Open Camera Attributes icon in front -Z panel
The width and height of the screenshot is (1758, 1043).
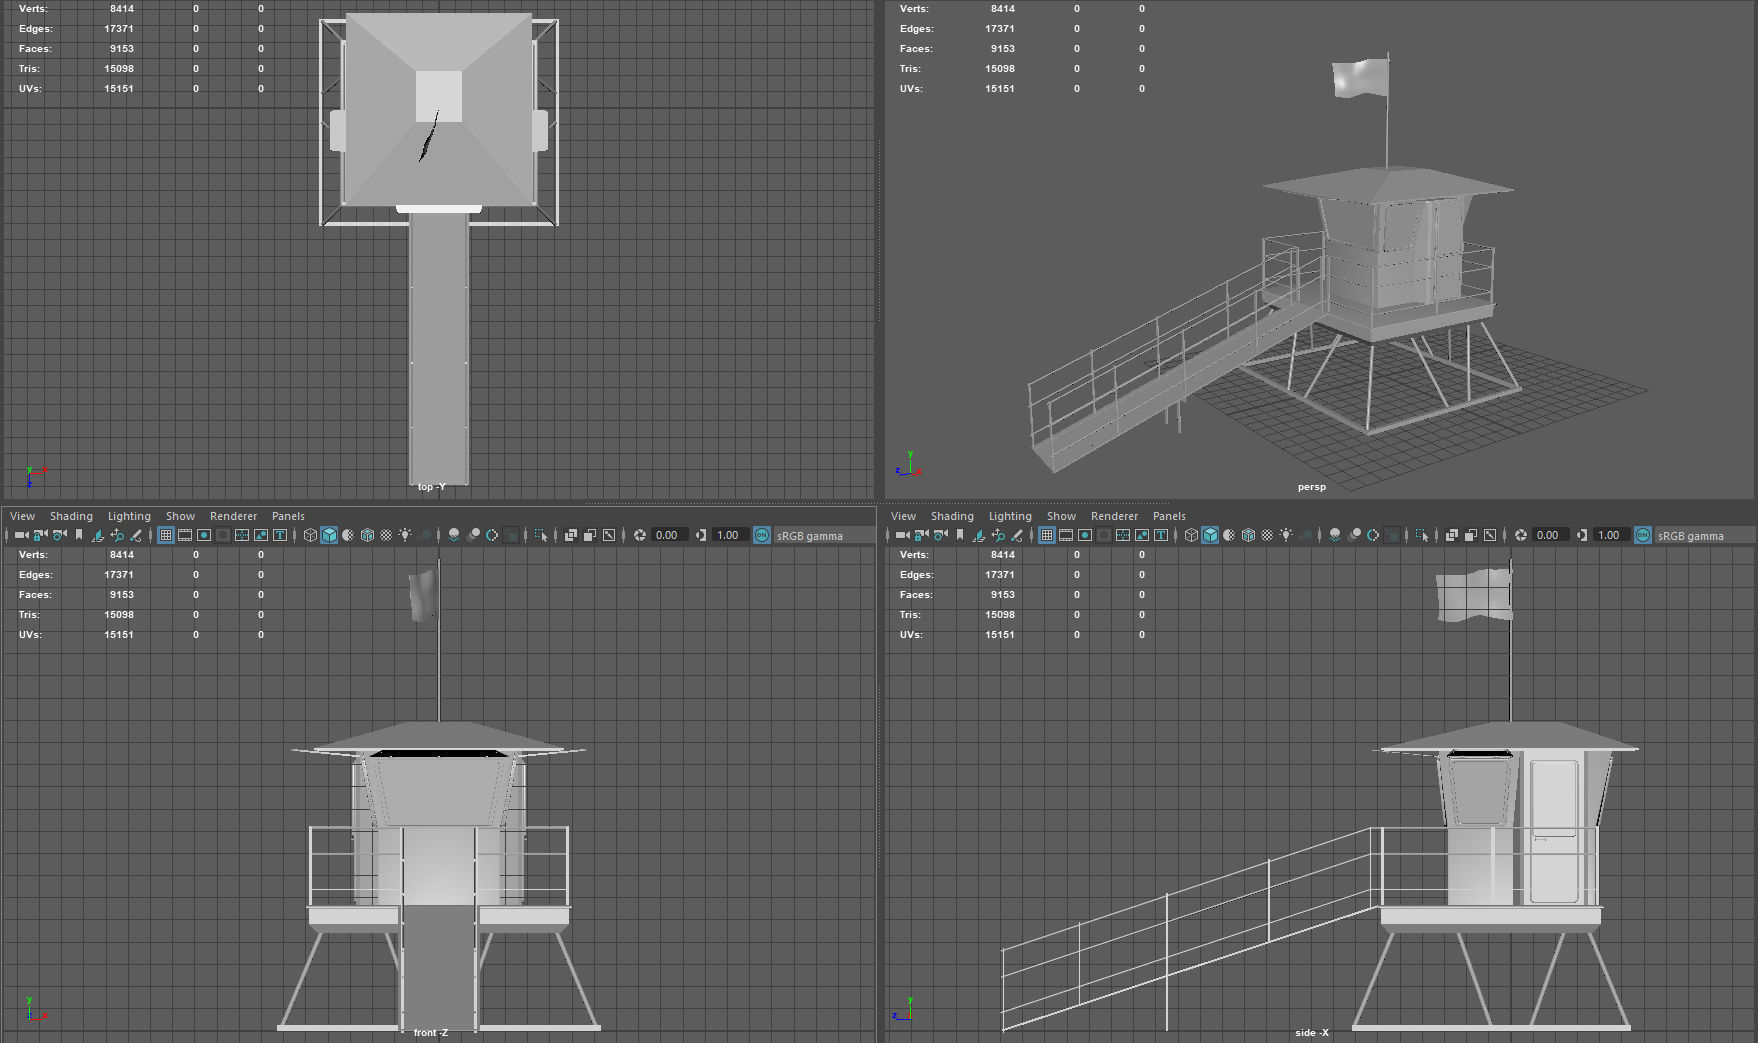(60, 535)
